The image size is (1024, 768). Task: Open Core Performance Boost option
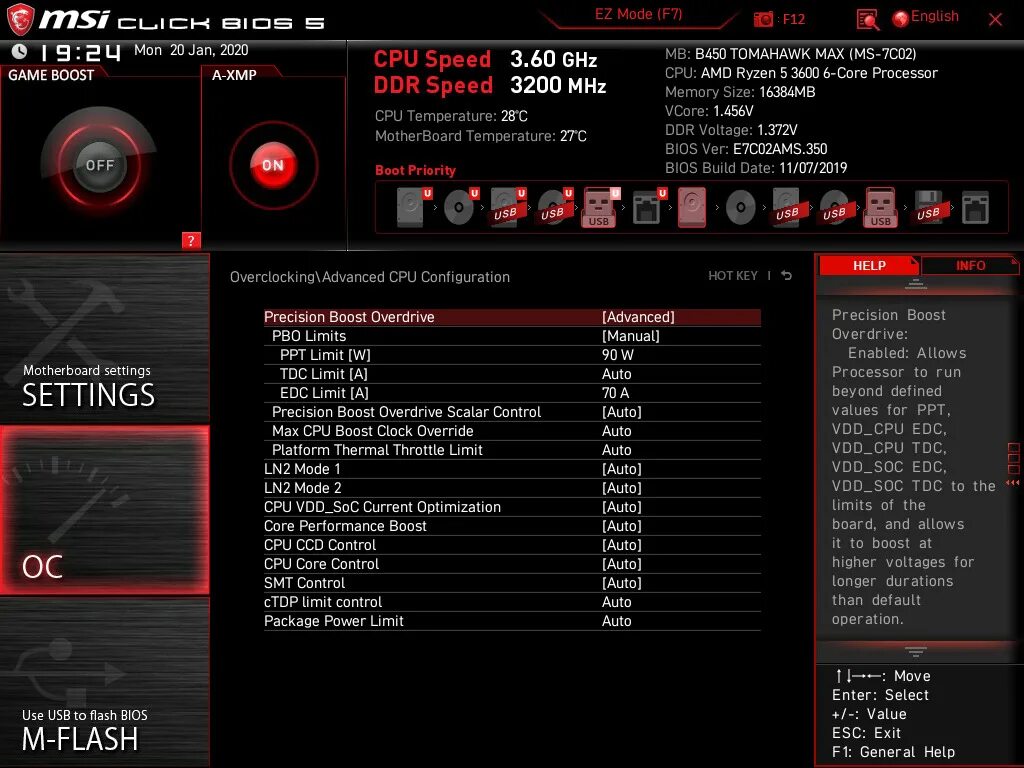[512, 526]
